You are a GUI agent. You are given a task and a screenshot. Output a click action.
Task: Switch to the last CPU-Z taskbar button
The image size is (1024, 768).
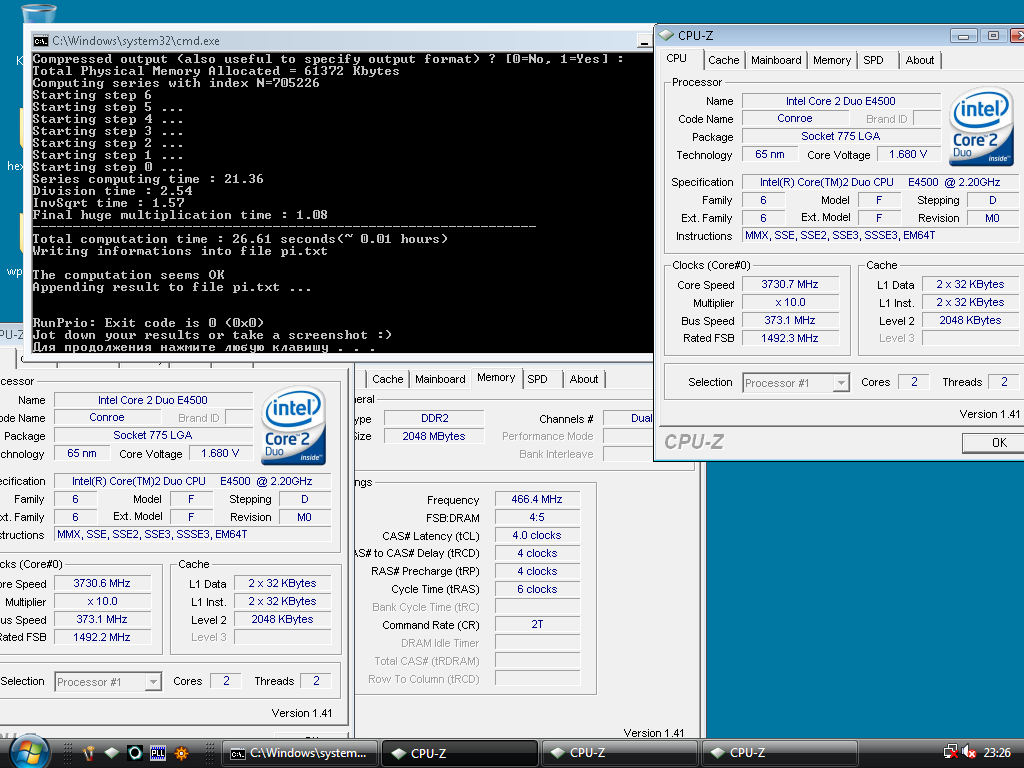(778, 753)
